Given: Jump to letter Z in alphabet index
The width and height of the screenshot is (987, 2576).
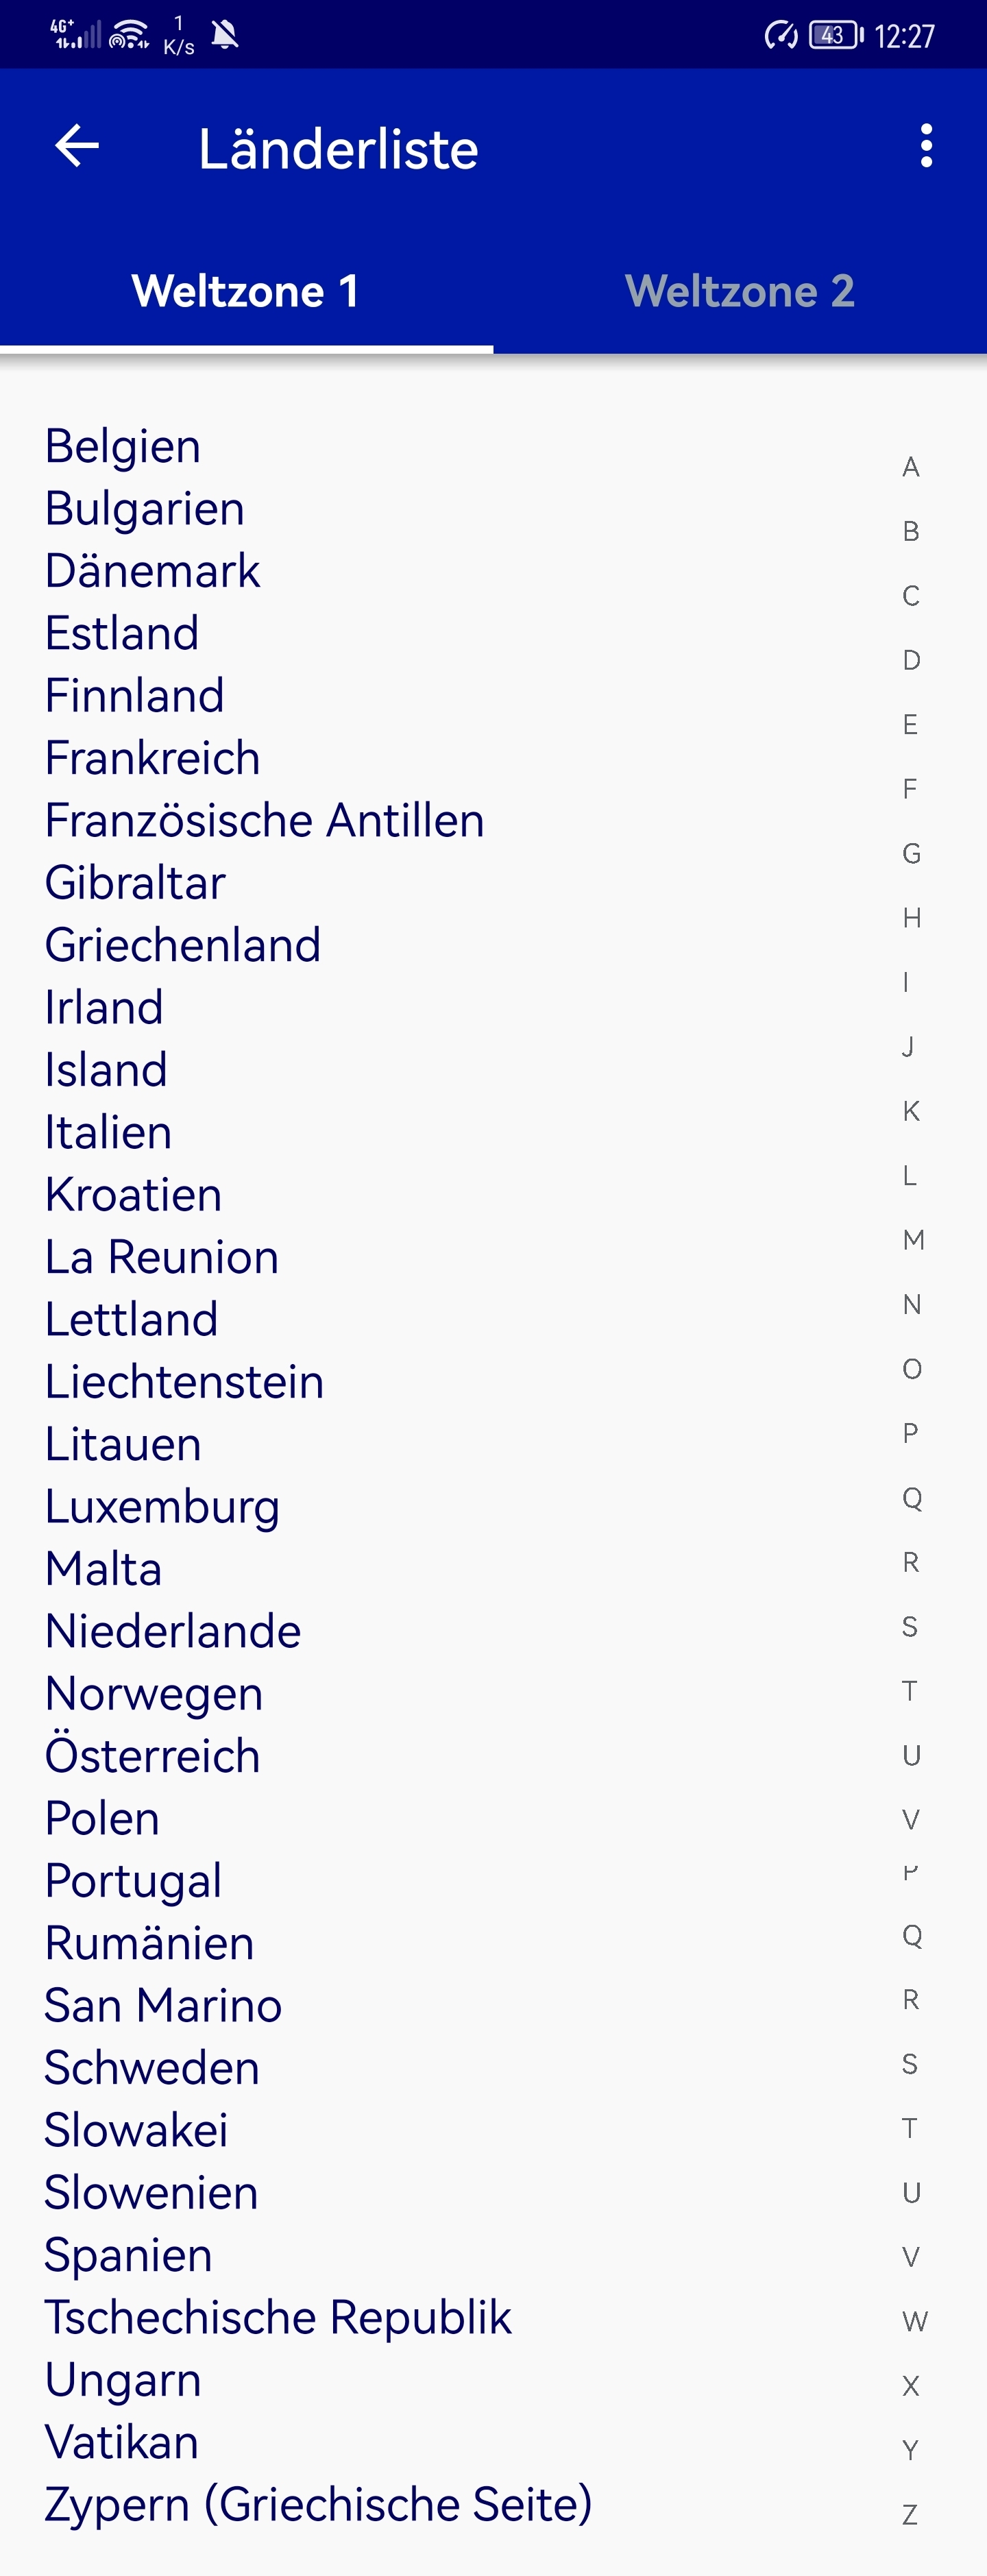Looking at the screenshot, I should coord(910,2514).
